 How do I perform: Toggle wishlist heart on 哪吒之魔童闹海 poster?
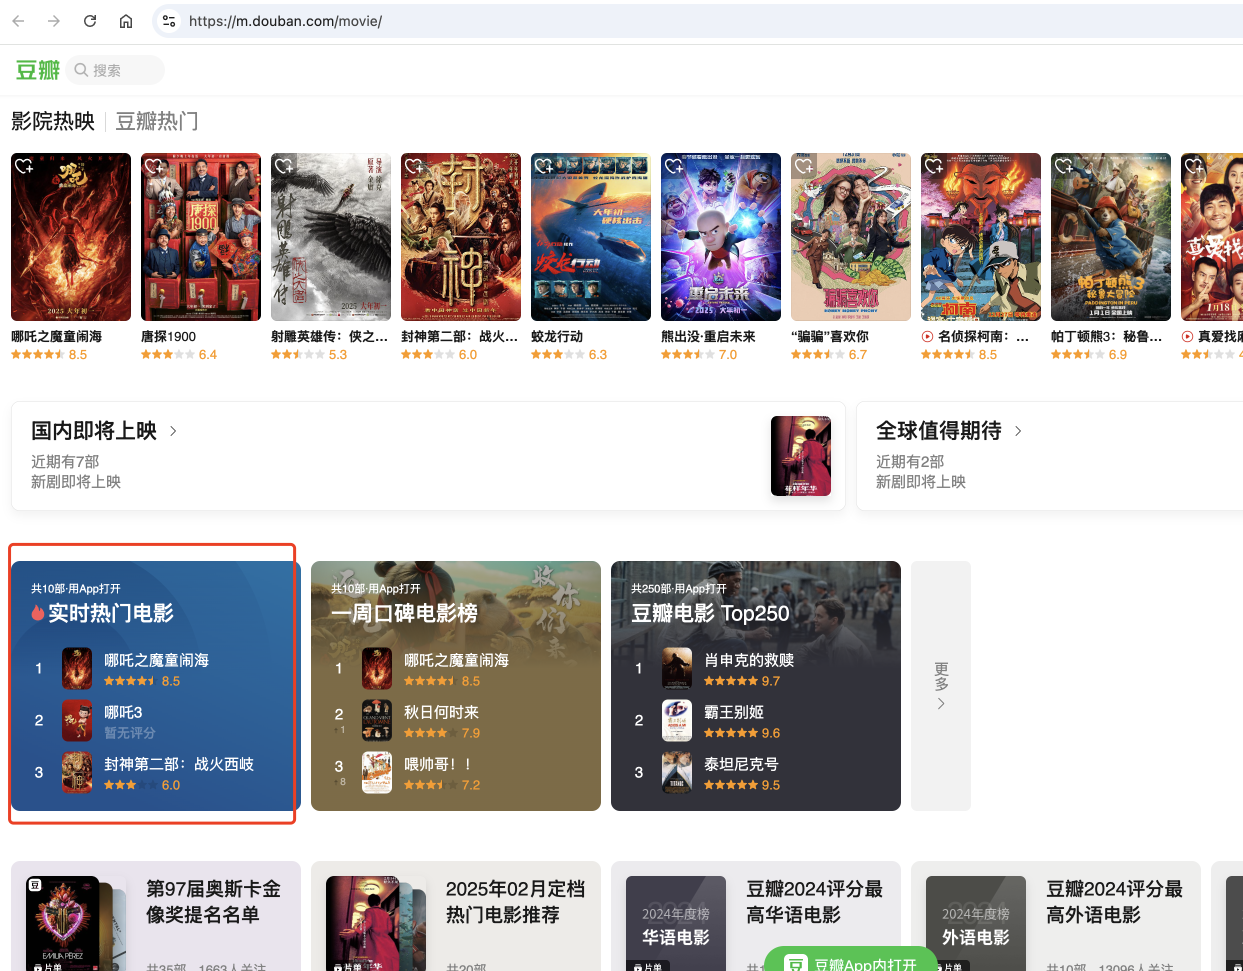(x=24, y=166)
